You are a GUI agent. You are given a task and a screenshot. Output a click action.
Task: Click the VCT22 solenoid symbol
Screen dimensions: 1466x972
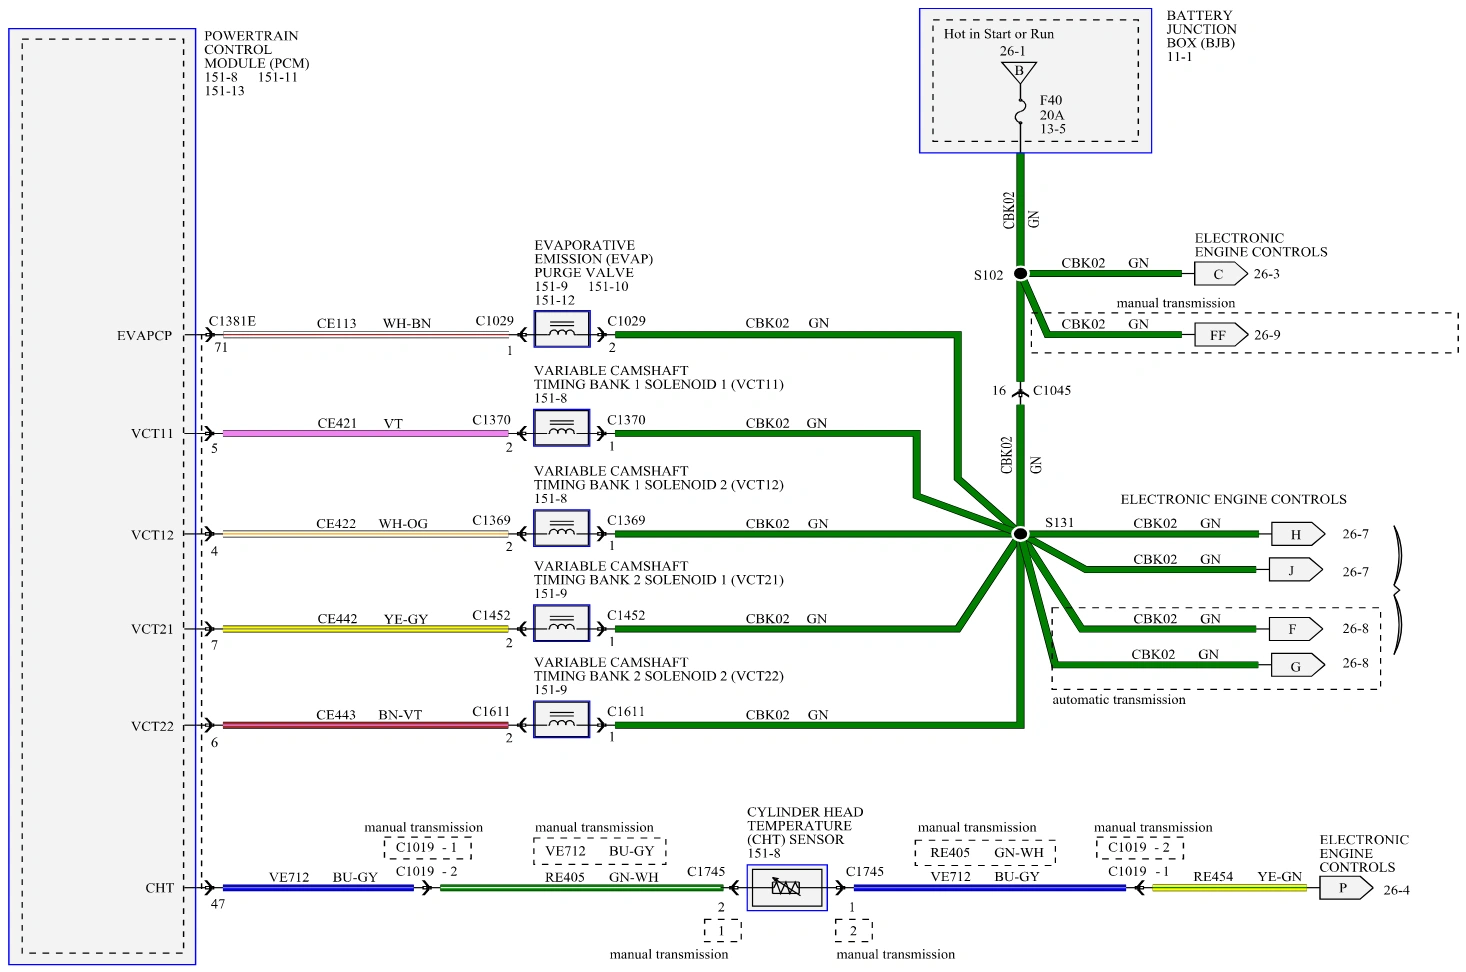click(562, 719)
